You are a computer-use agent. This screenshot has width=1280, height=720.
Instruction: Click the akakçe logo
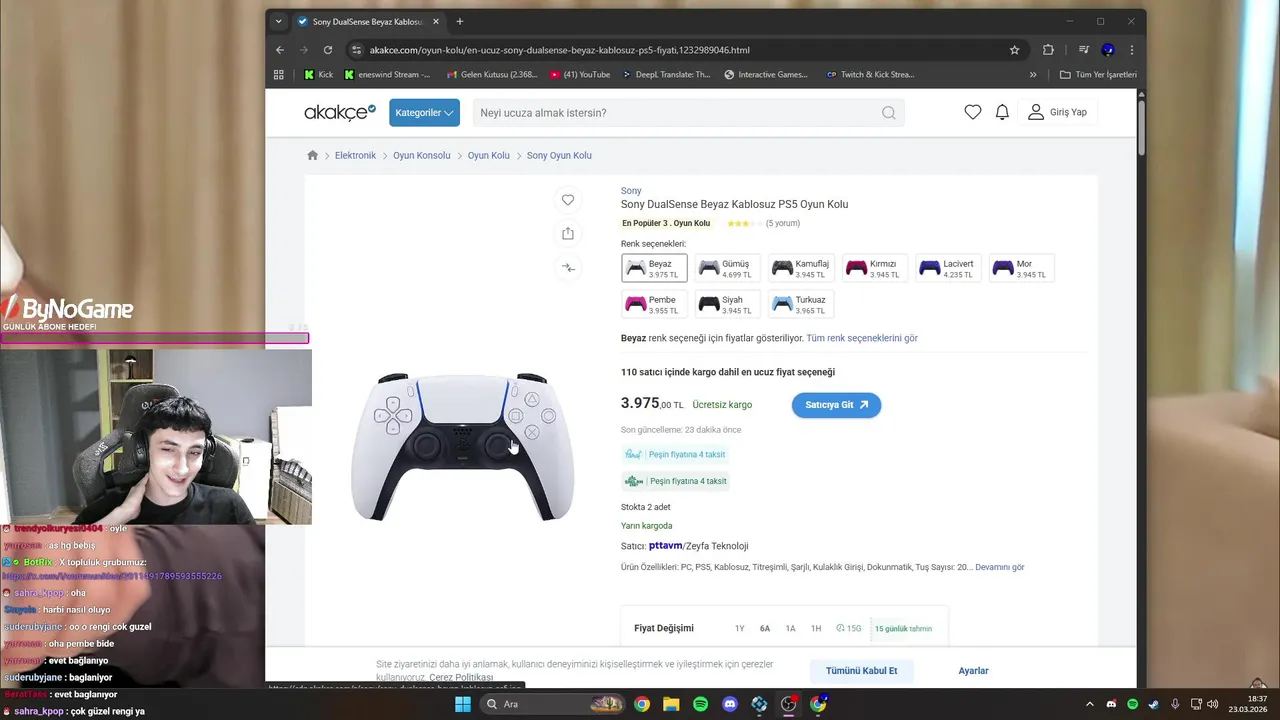pyautogui.click(x=339, y=112)
